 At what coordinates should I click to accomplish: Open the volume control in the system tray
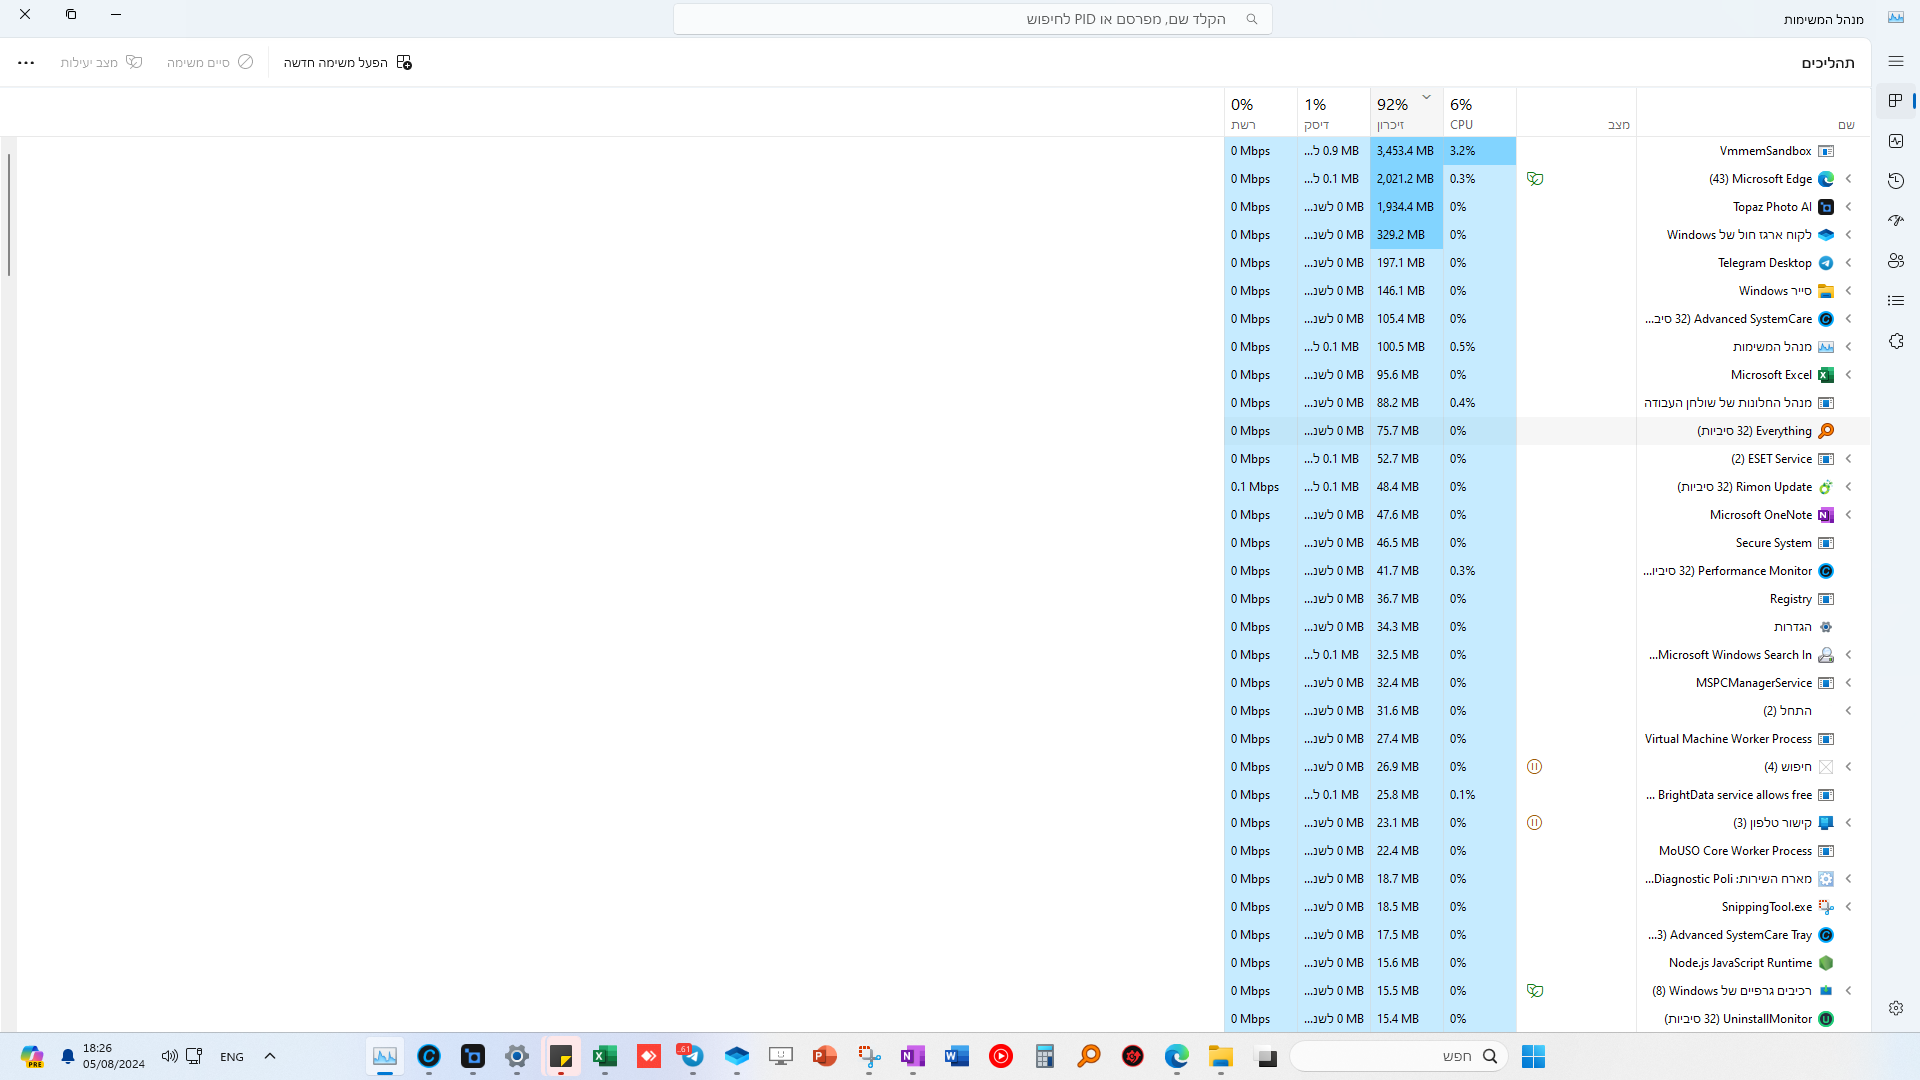(x=170, y=1056)
